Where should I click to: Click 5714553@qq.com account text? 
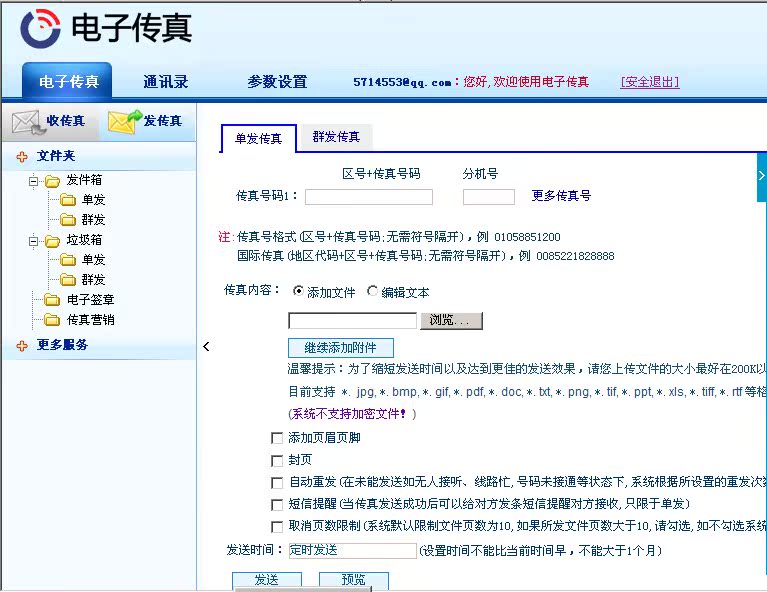click(x=402, y=82)
